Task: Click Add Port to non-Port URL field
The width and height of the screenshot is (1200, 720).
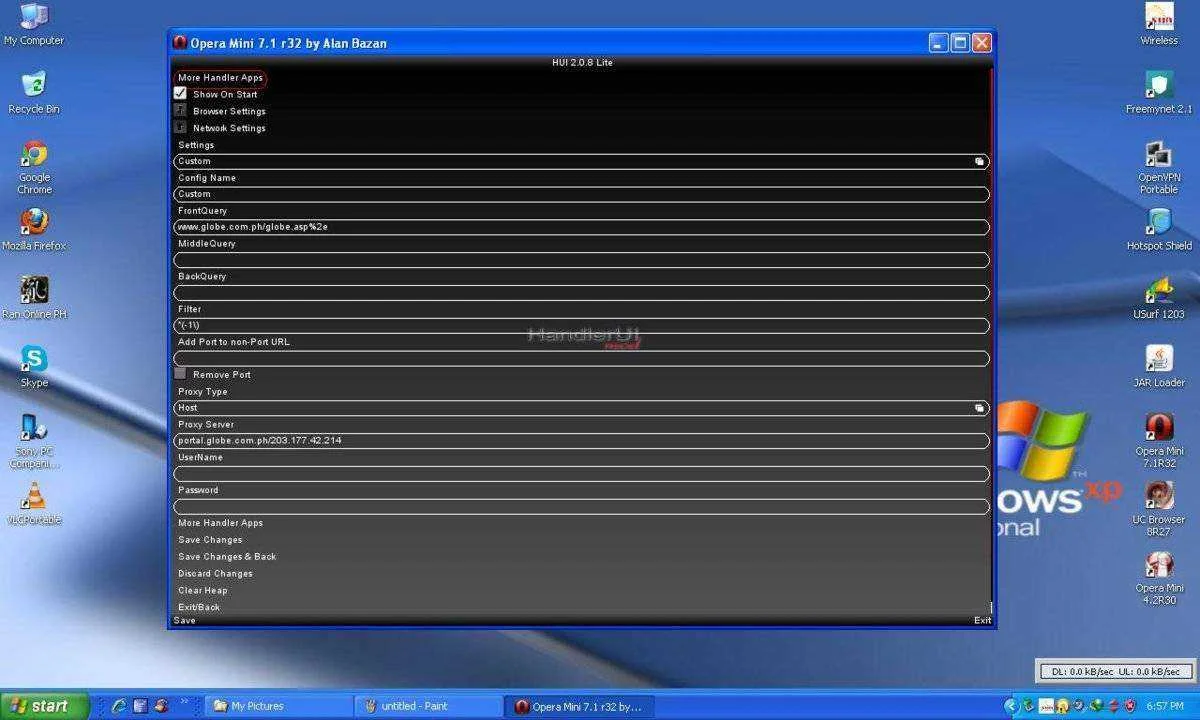Action: (x=581, y=359)
